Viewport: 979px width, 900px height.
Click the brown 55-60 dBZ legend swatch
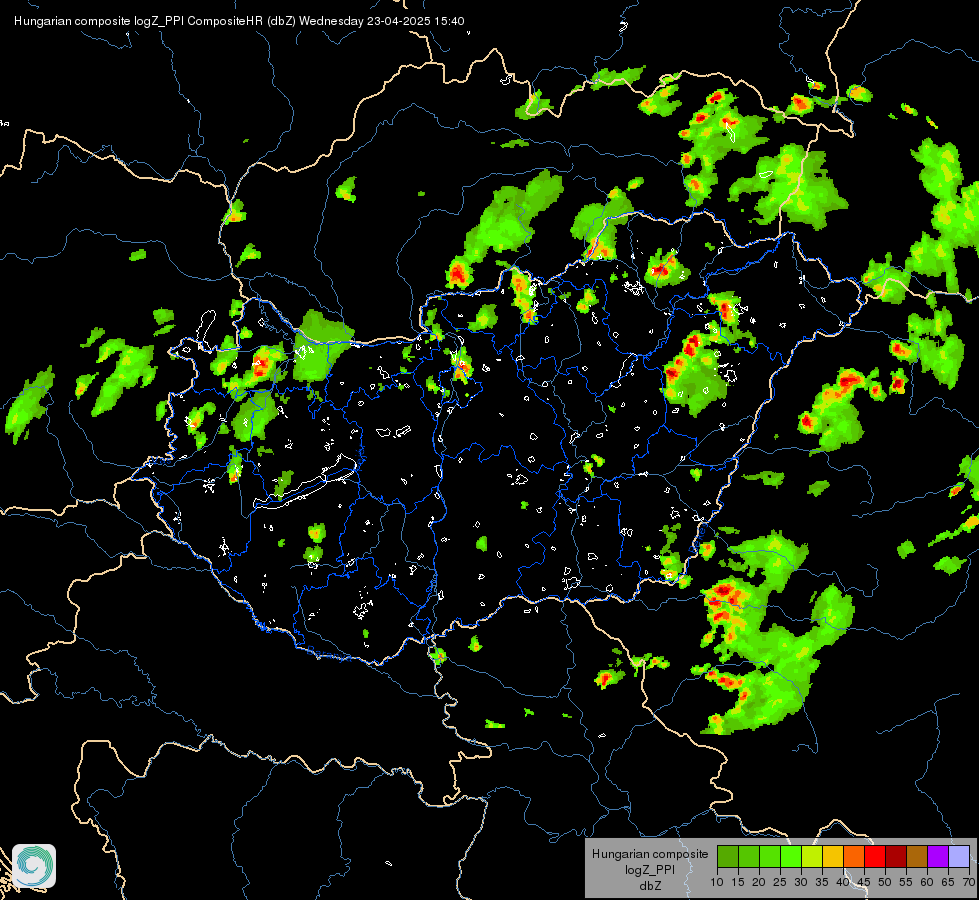pos(917,856)
